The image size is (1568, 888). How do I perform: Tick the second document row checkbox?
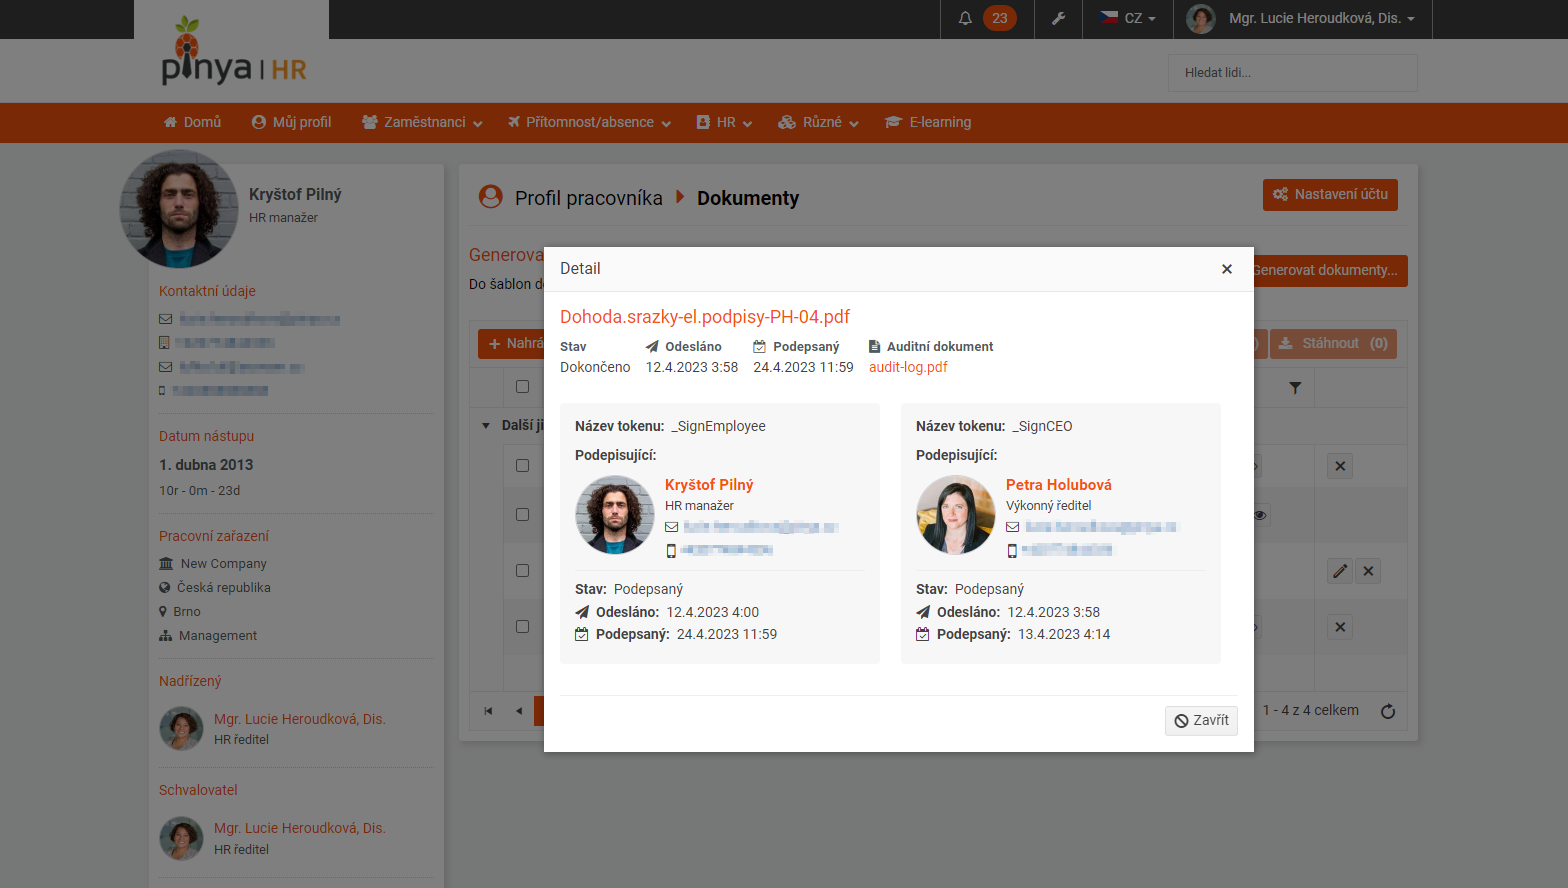522,514
